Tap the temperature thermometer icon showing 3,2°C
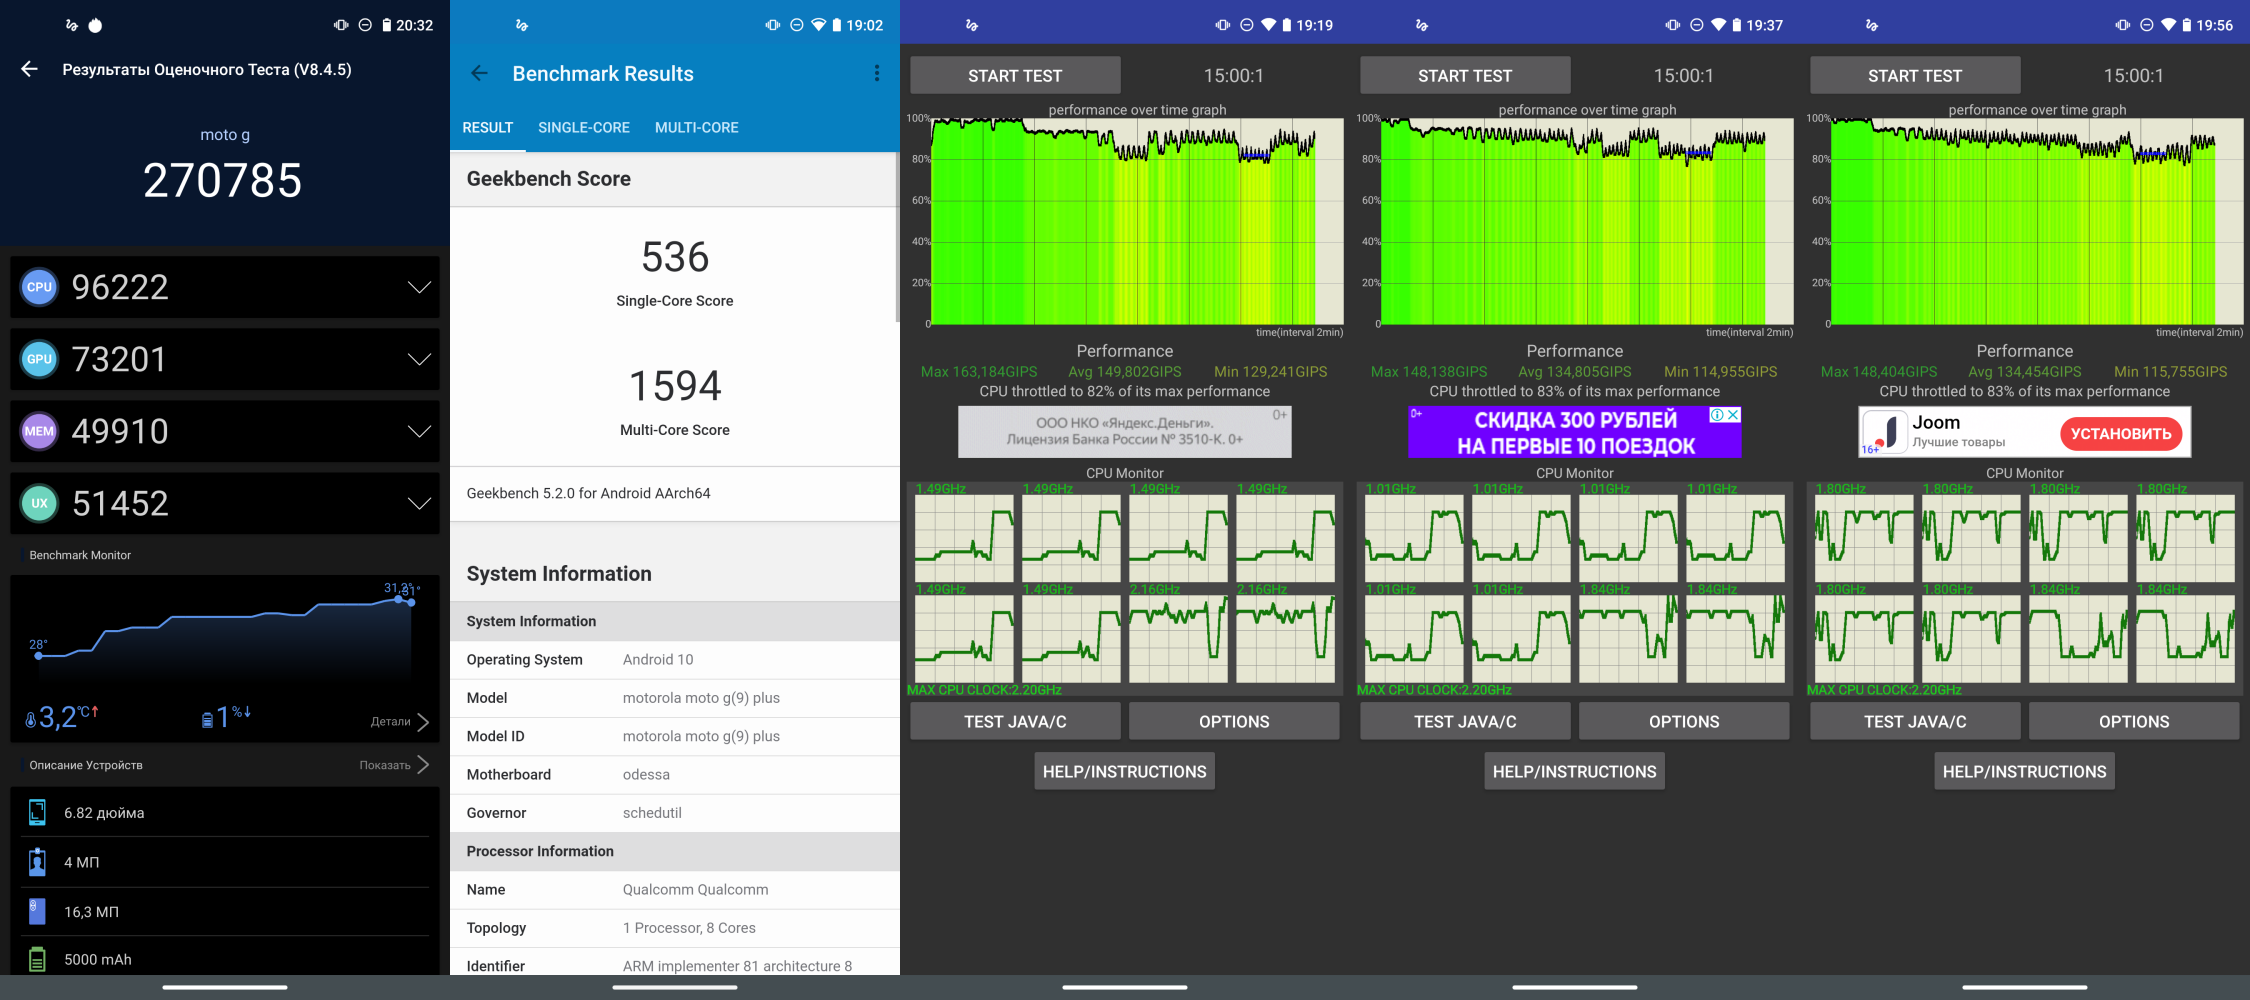Viewport: 2250px width, 1000px height. tap(31, 719)
